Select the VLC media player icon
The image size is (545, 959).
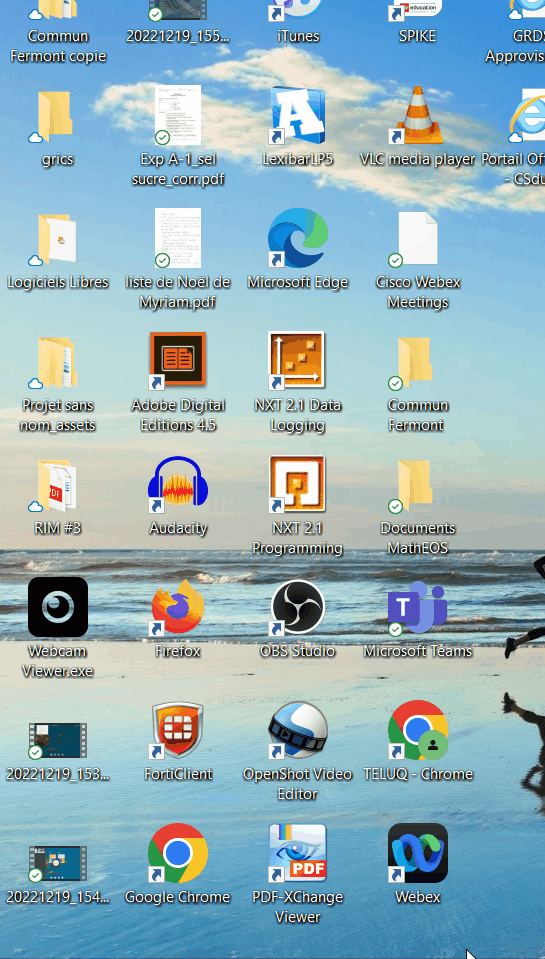417,117
